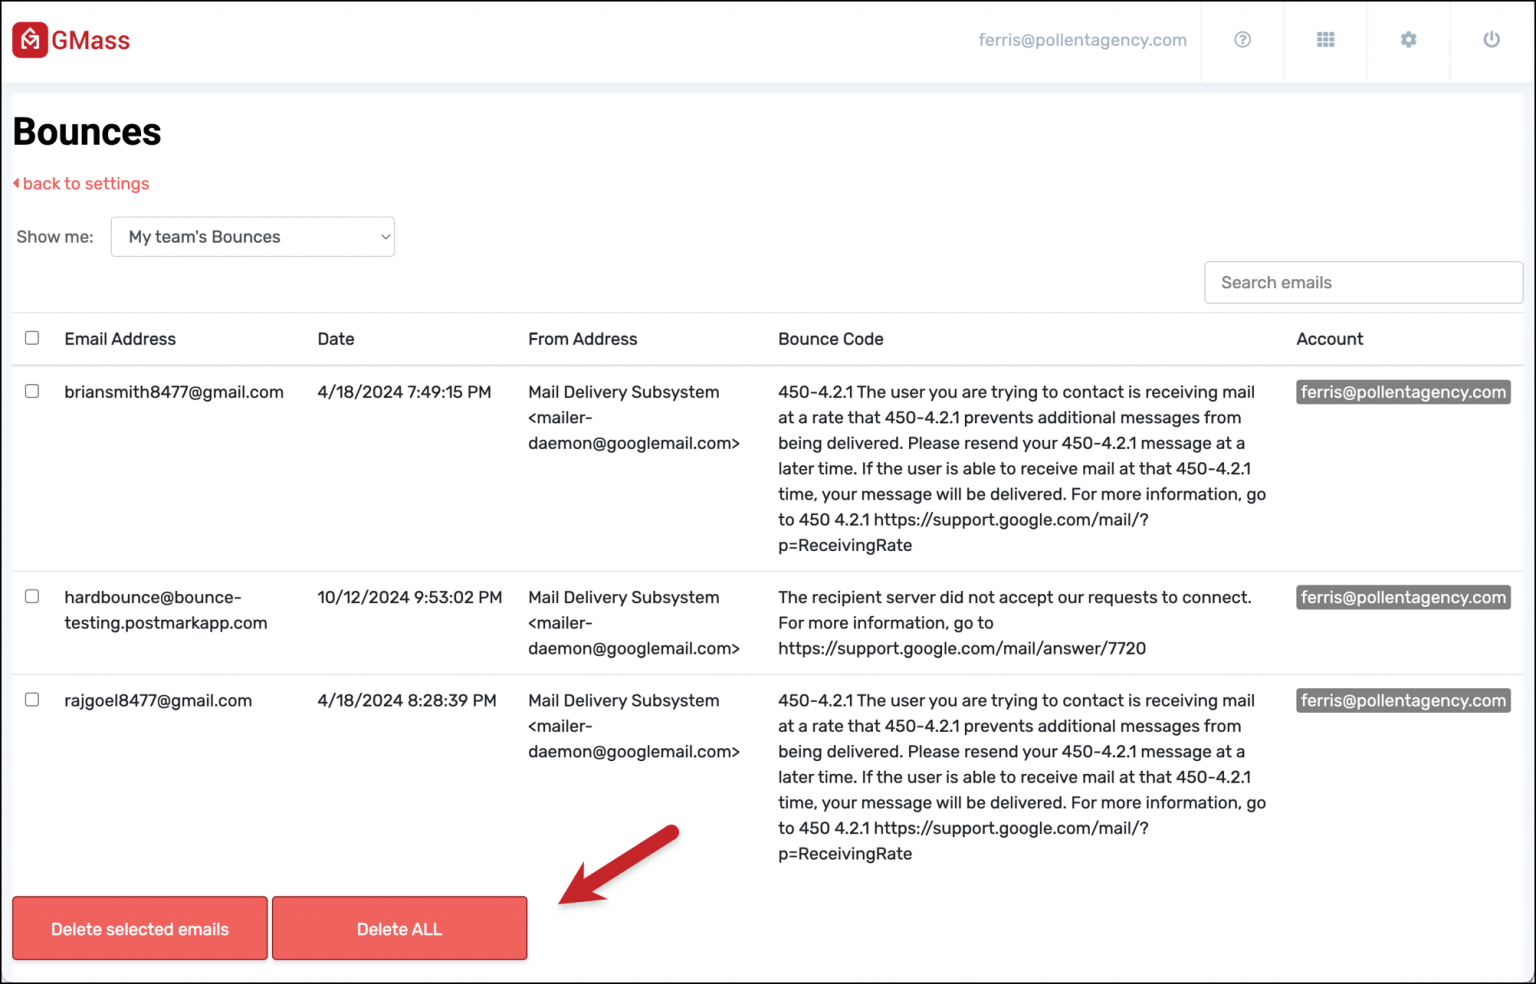This screenshot has width=1536, height=984.
Task: Click the Delete ALL button
Action: click(x=399, y=929)
